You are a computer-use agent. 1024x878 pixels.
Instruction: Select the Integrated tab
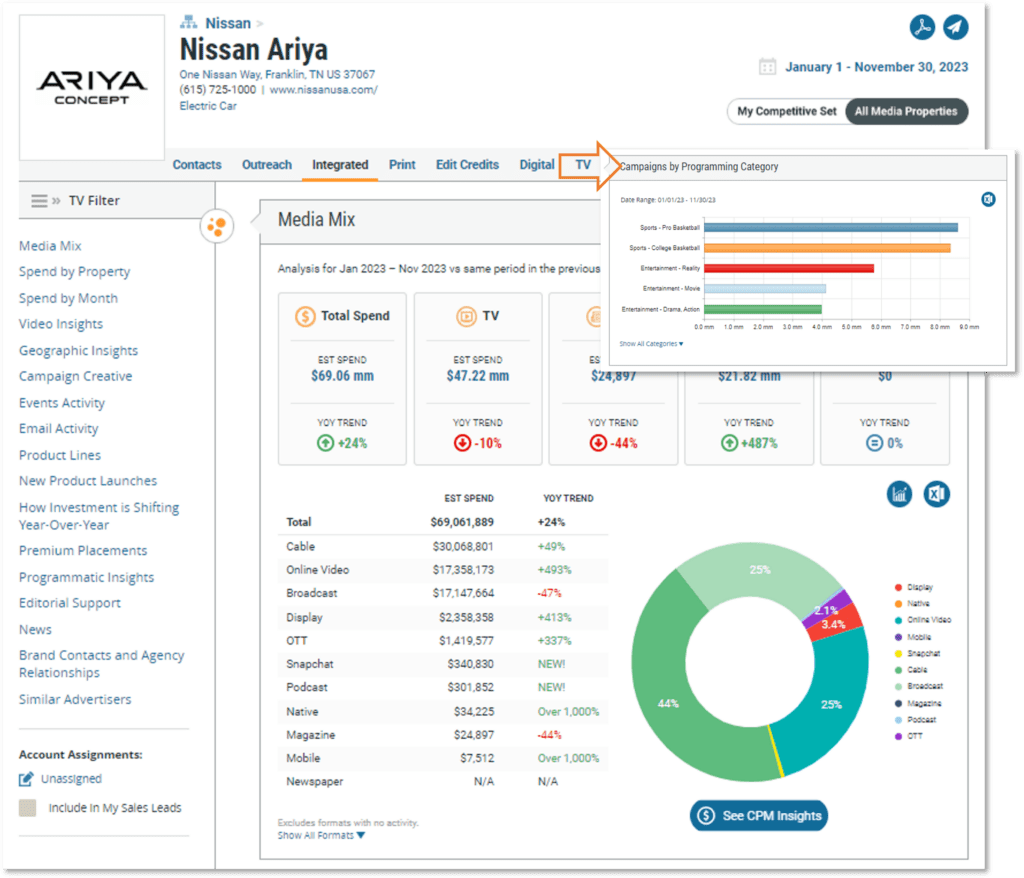point(340,165)
